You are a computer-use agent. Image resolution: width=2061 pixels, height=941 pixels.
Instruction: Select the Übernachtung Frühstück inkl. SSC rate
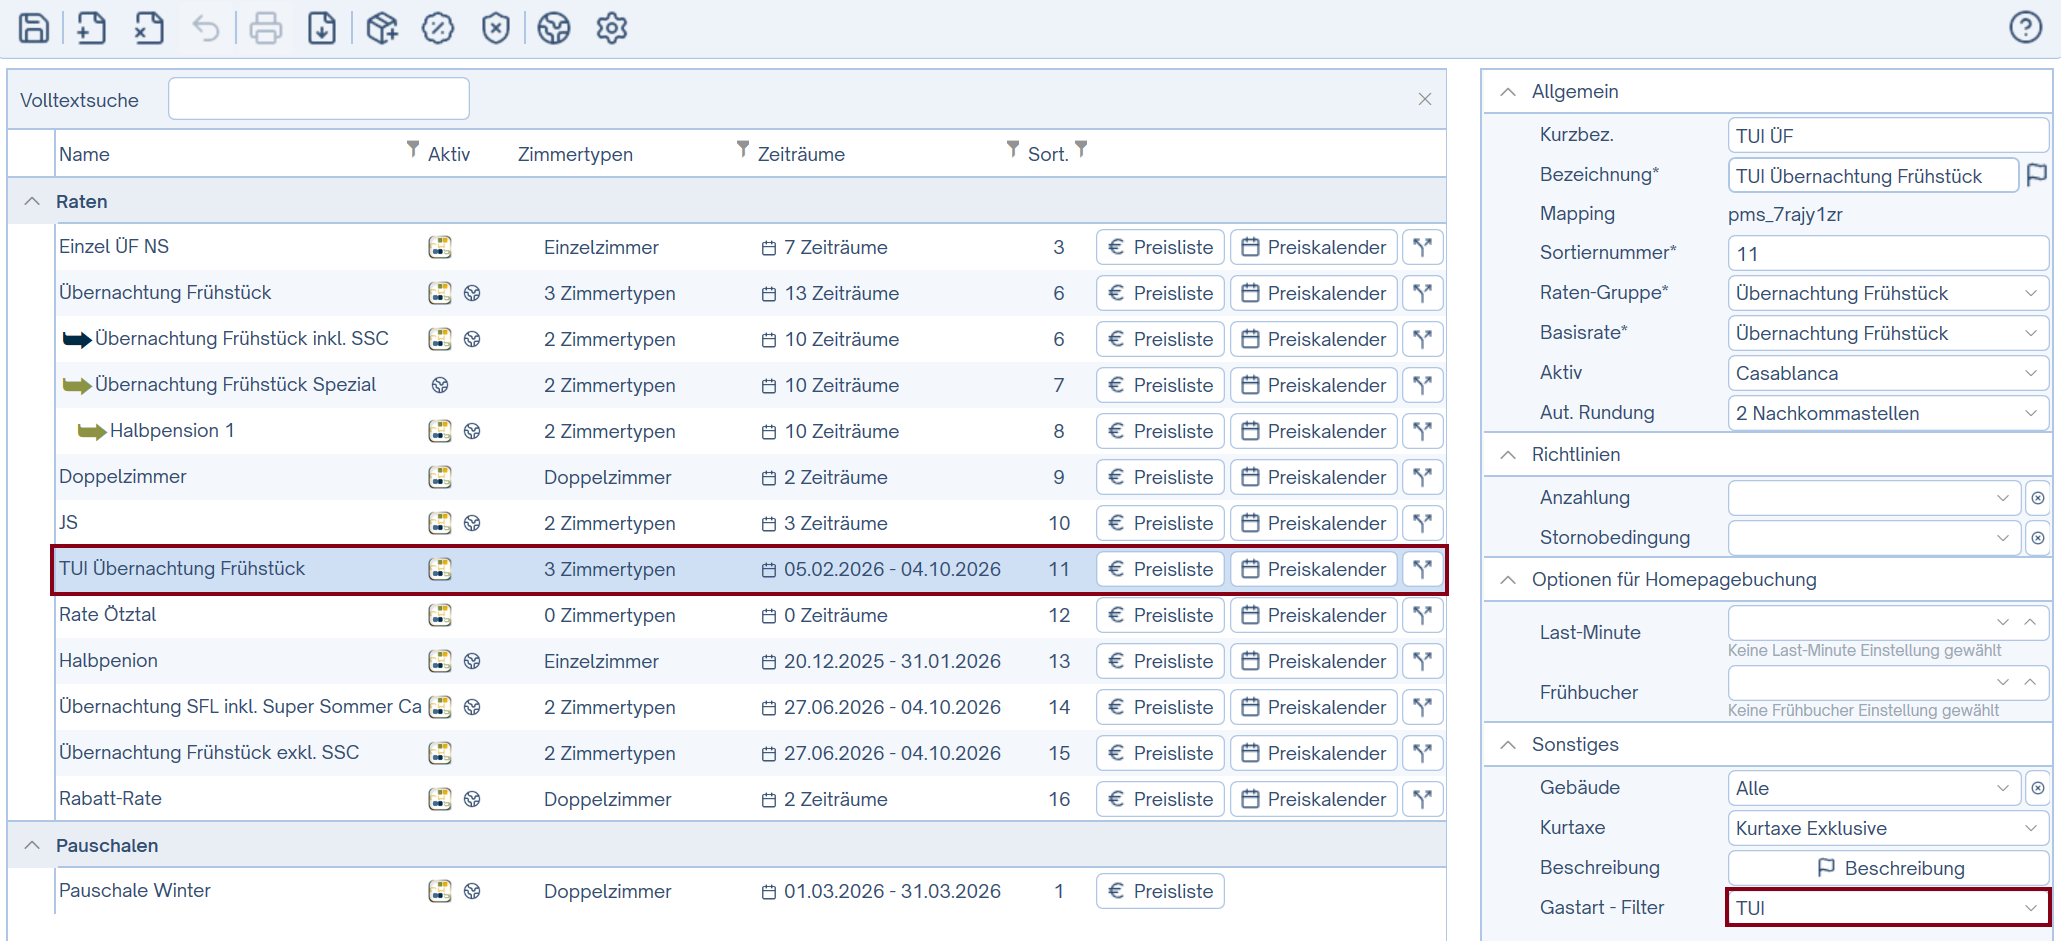tap(242, 339)
